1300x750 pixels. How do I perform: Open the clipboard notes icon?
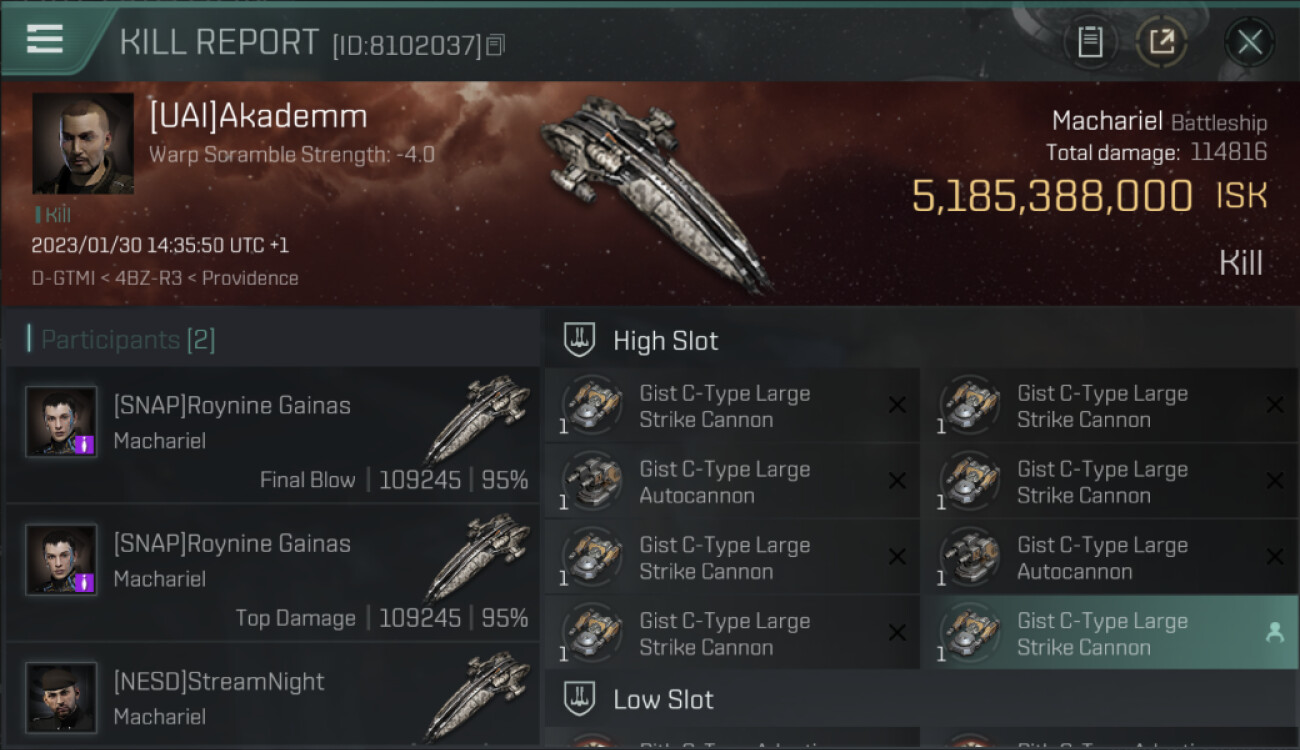coord(1090,42)
